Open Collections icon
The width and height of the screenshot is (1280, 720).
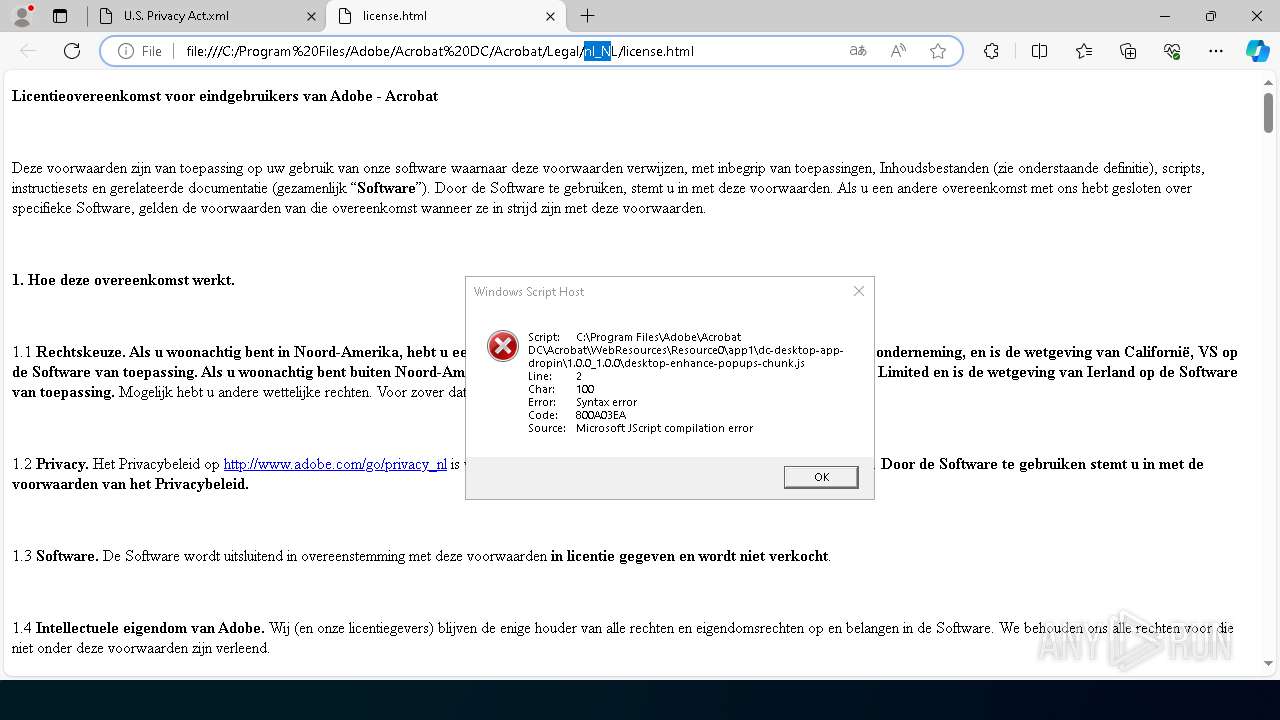(x=1128, y=51)
